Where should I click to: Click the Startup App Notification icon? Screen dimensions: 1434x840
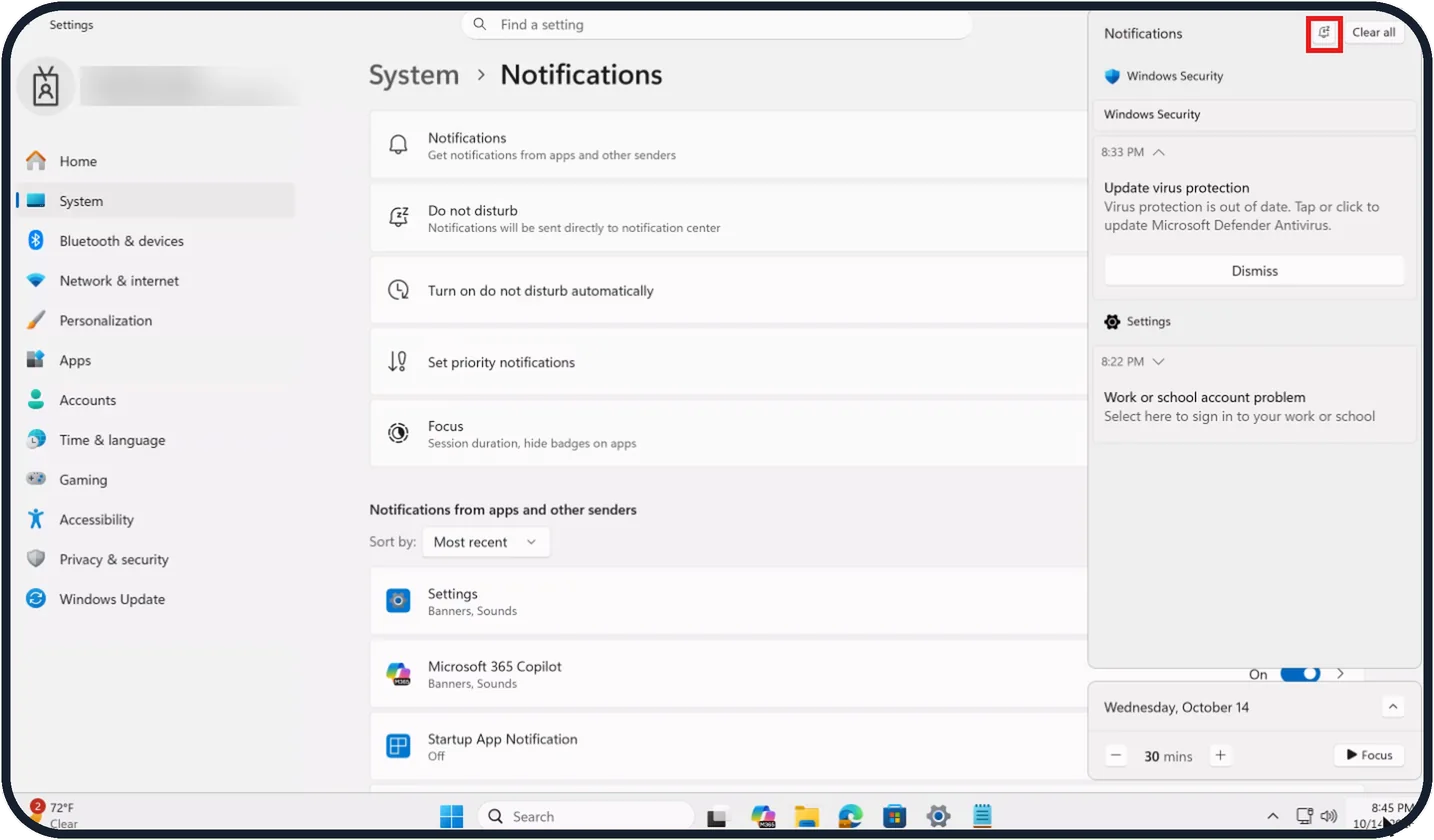click(398, 746)
